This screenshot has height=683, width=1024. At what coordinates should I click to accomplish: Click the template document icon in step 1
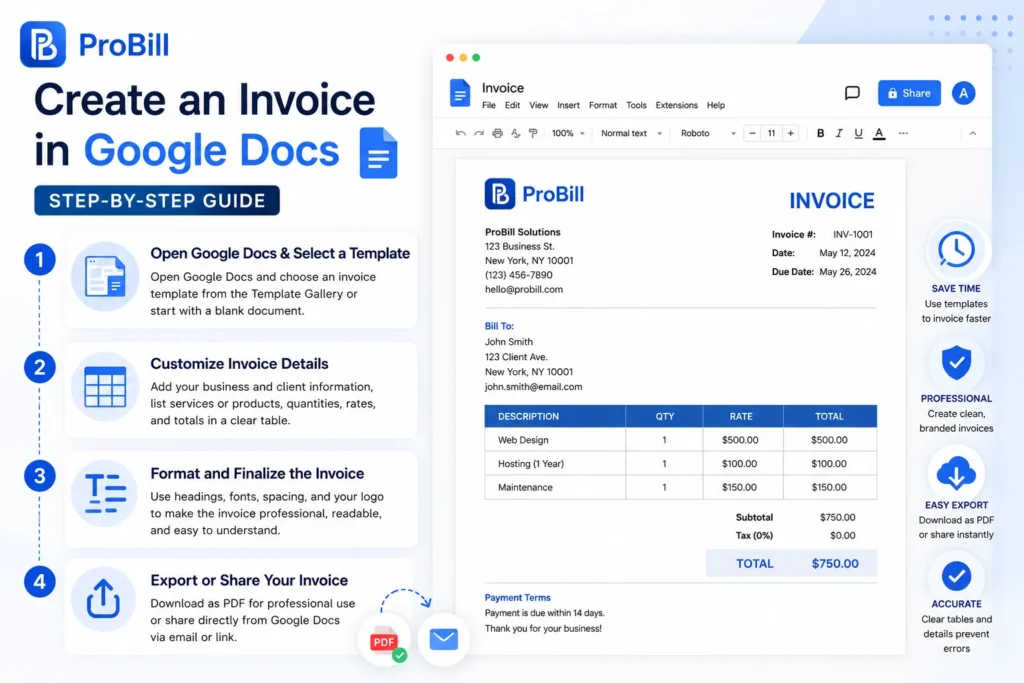(x=104, y=276)
